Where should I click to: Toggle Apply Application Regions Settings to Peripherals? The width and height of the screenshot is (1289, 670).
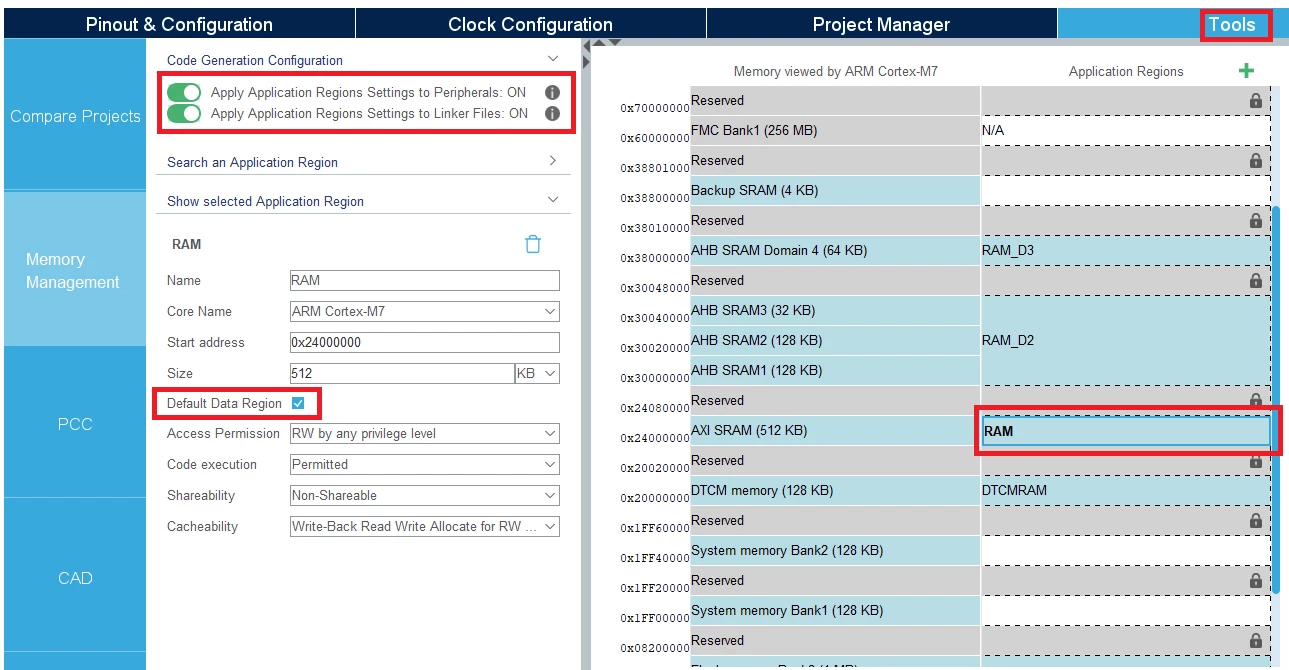click(184, 92)
